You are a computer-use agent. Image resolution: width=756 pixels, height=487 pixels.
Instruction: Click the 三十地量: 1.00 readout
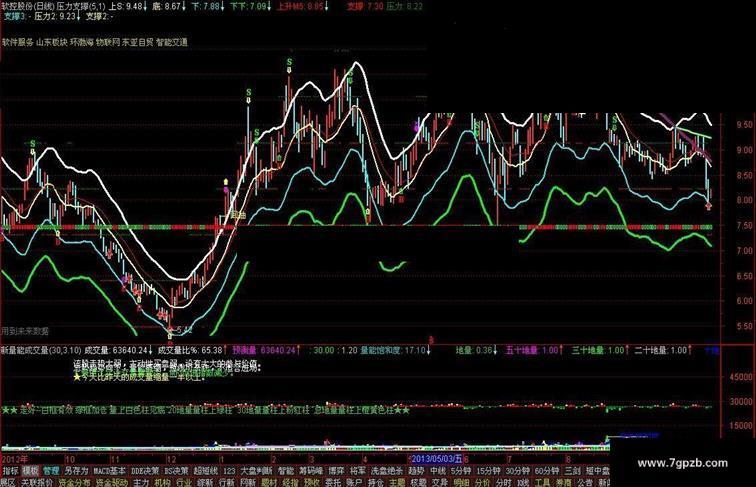(x=600, y=351)
